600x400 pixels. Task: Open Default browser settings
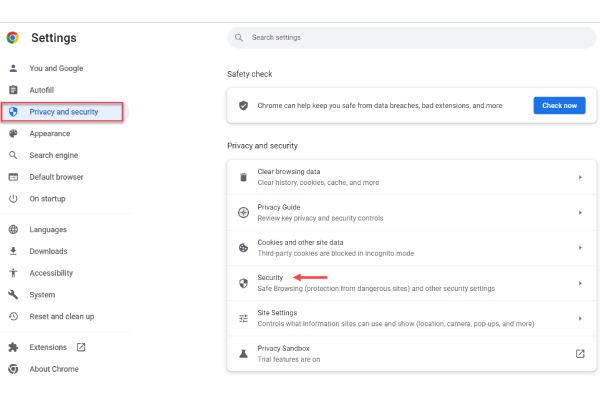(x=56, y=177)
